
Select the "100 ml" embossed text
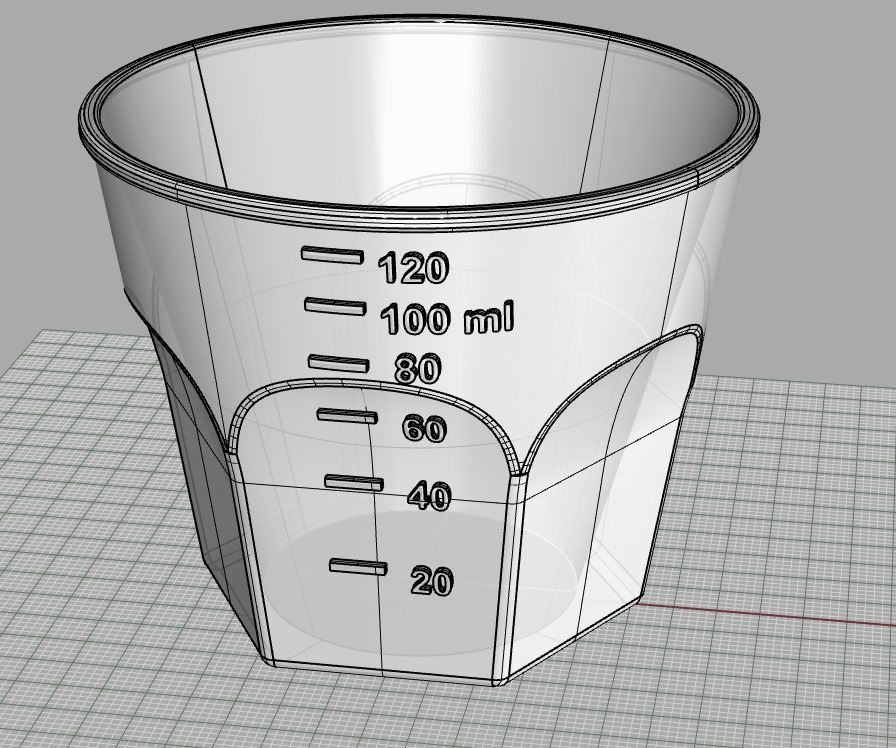pos(447,318)
